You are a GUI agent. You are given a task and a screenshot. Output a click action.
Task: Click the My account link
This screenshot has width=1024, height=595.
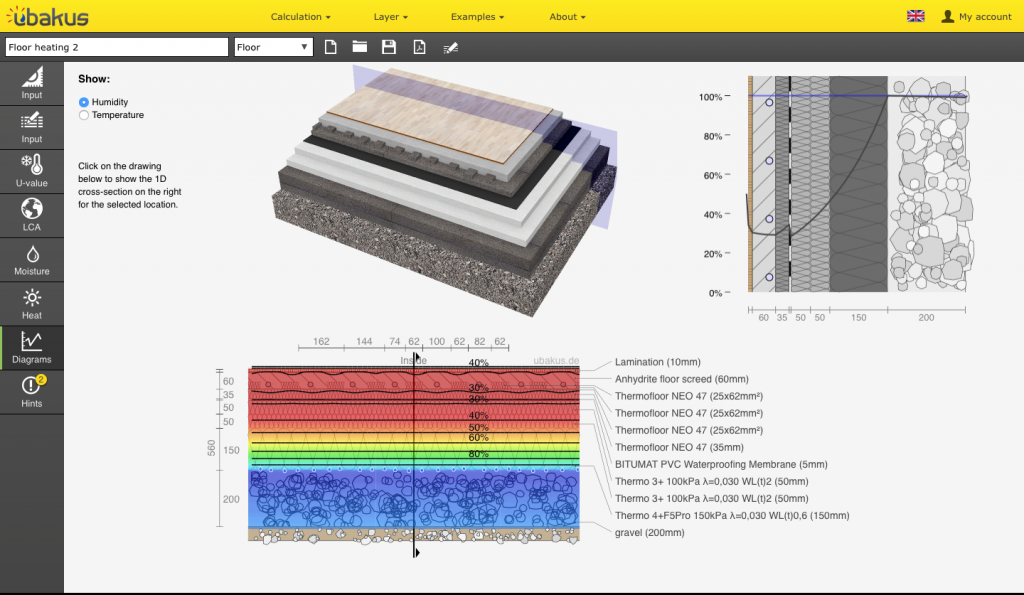977,17
